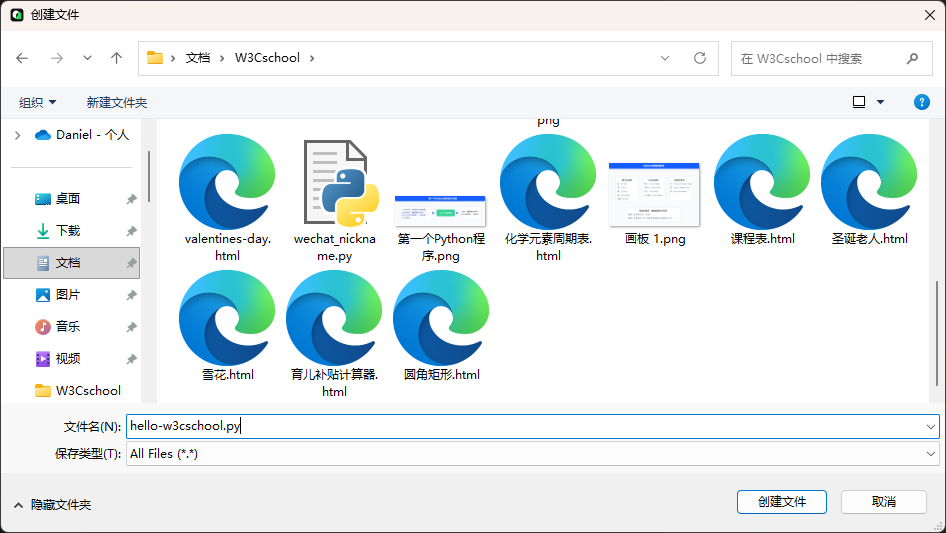Open view options dropdown arrow
Screen dimensions: 946x533
(x=880, y=102)
